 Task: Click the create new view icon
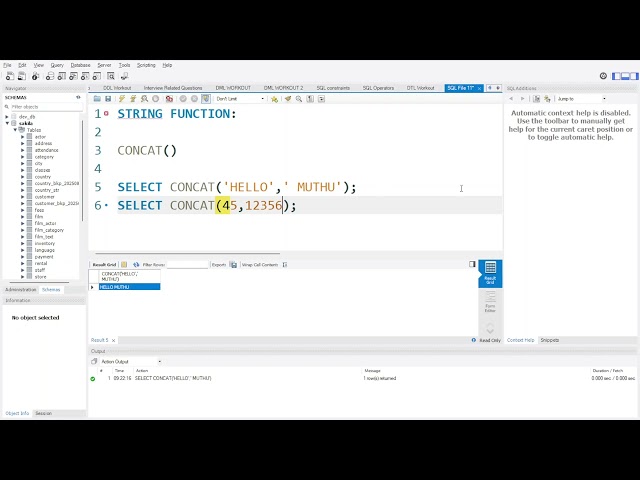(73, 76)
